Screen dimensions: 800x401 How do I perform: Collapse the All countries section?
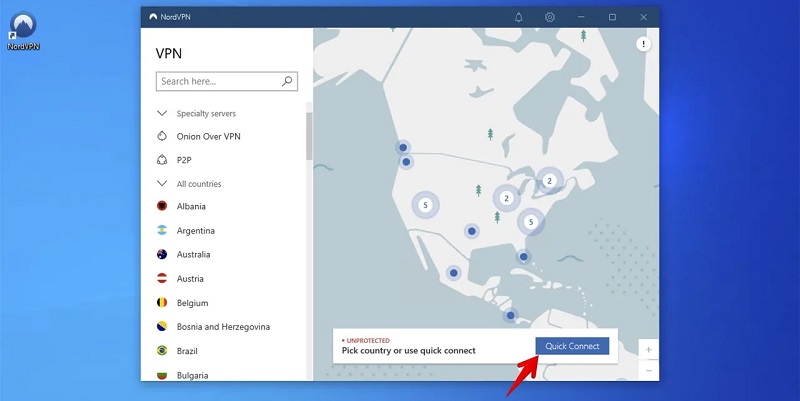[162, 184]
